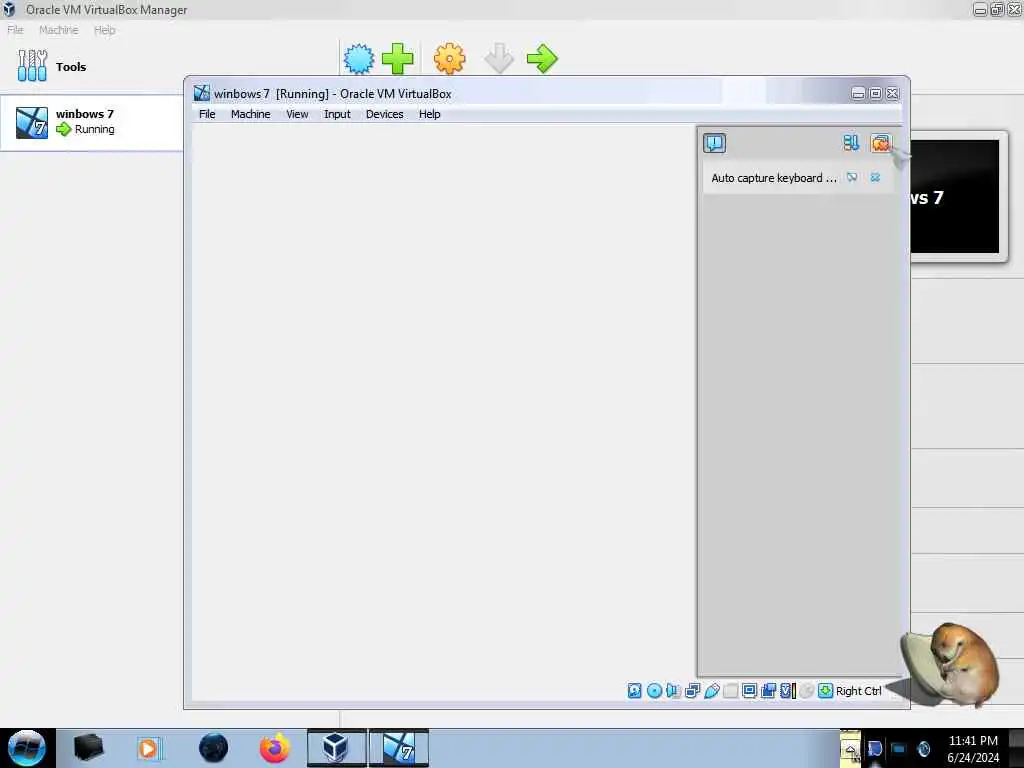Viewport: 1024px width, 768px height.
Task: Click the shared folders status bar icon
Action: point(769,691)
